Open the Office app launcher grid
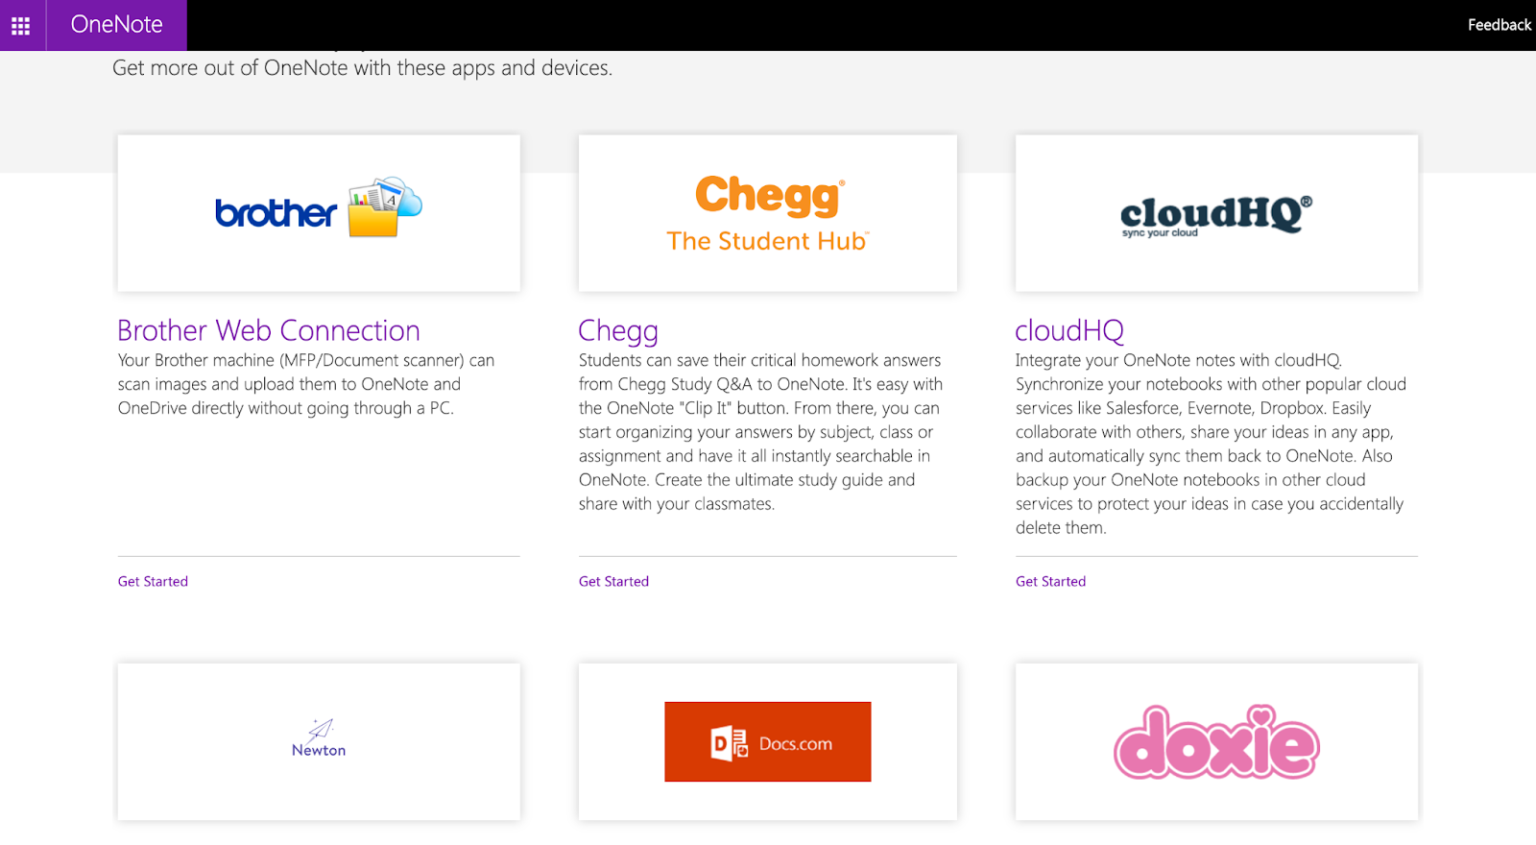The image size is (1536, 845). (20, 25)
